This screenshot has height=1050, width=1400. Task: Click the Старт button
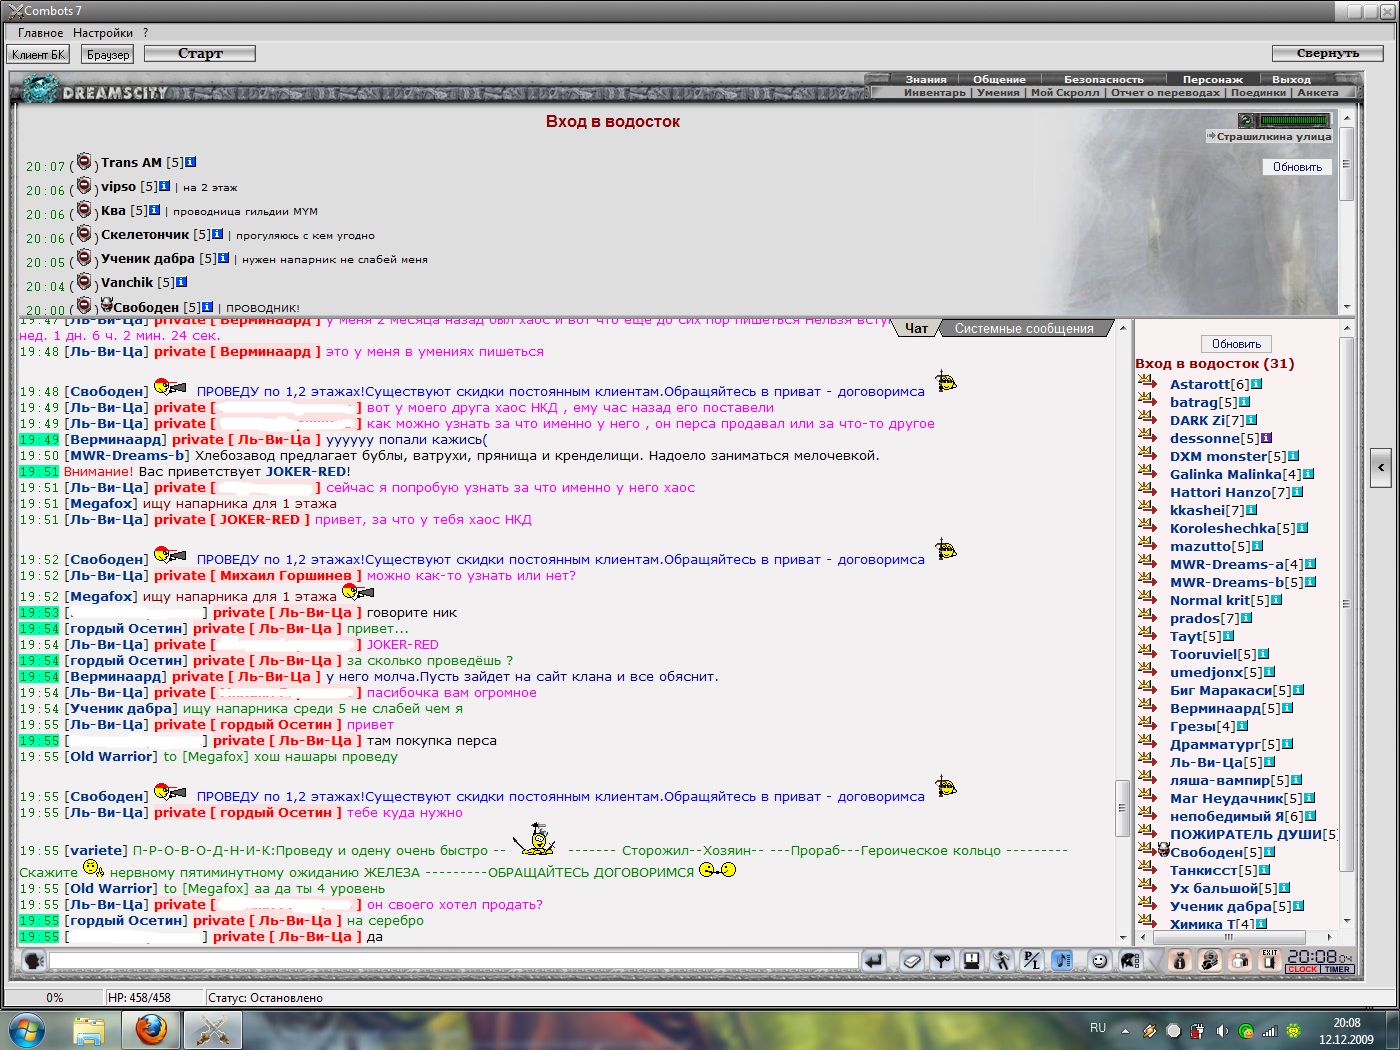[200, 54]
